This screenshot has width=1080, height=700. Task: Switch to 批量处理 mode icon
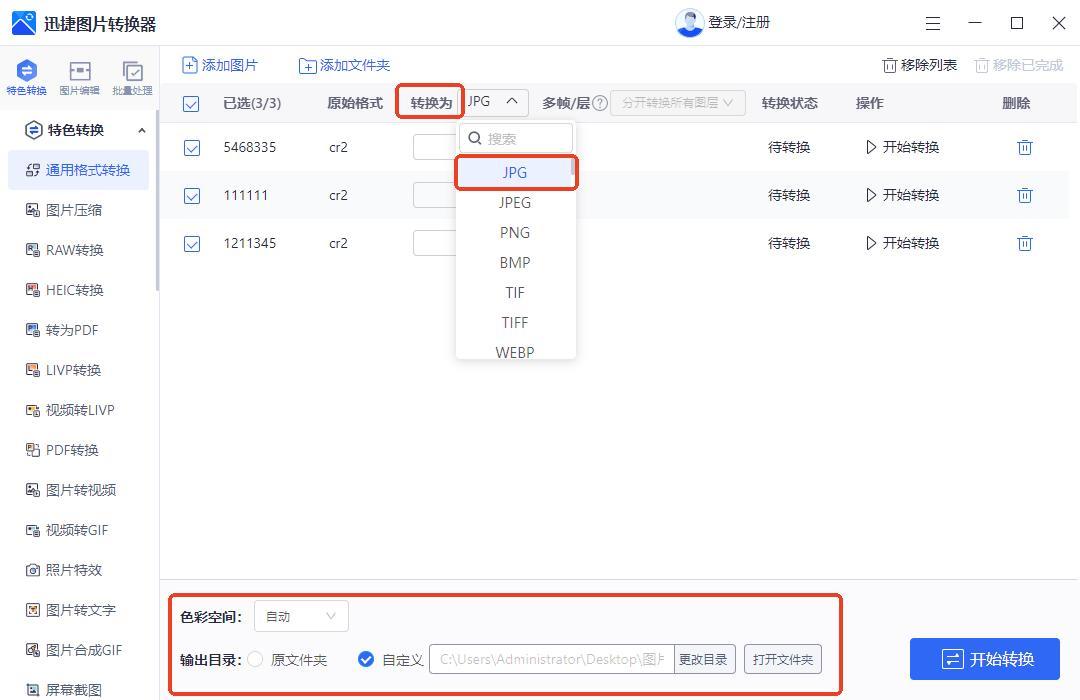click(132, 72)
